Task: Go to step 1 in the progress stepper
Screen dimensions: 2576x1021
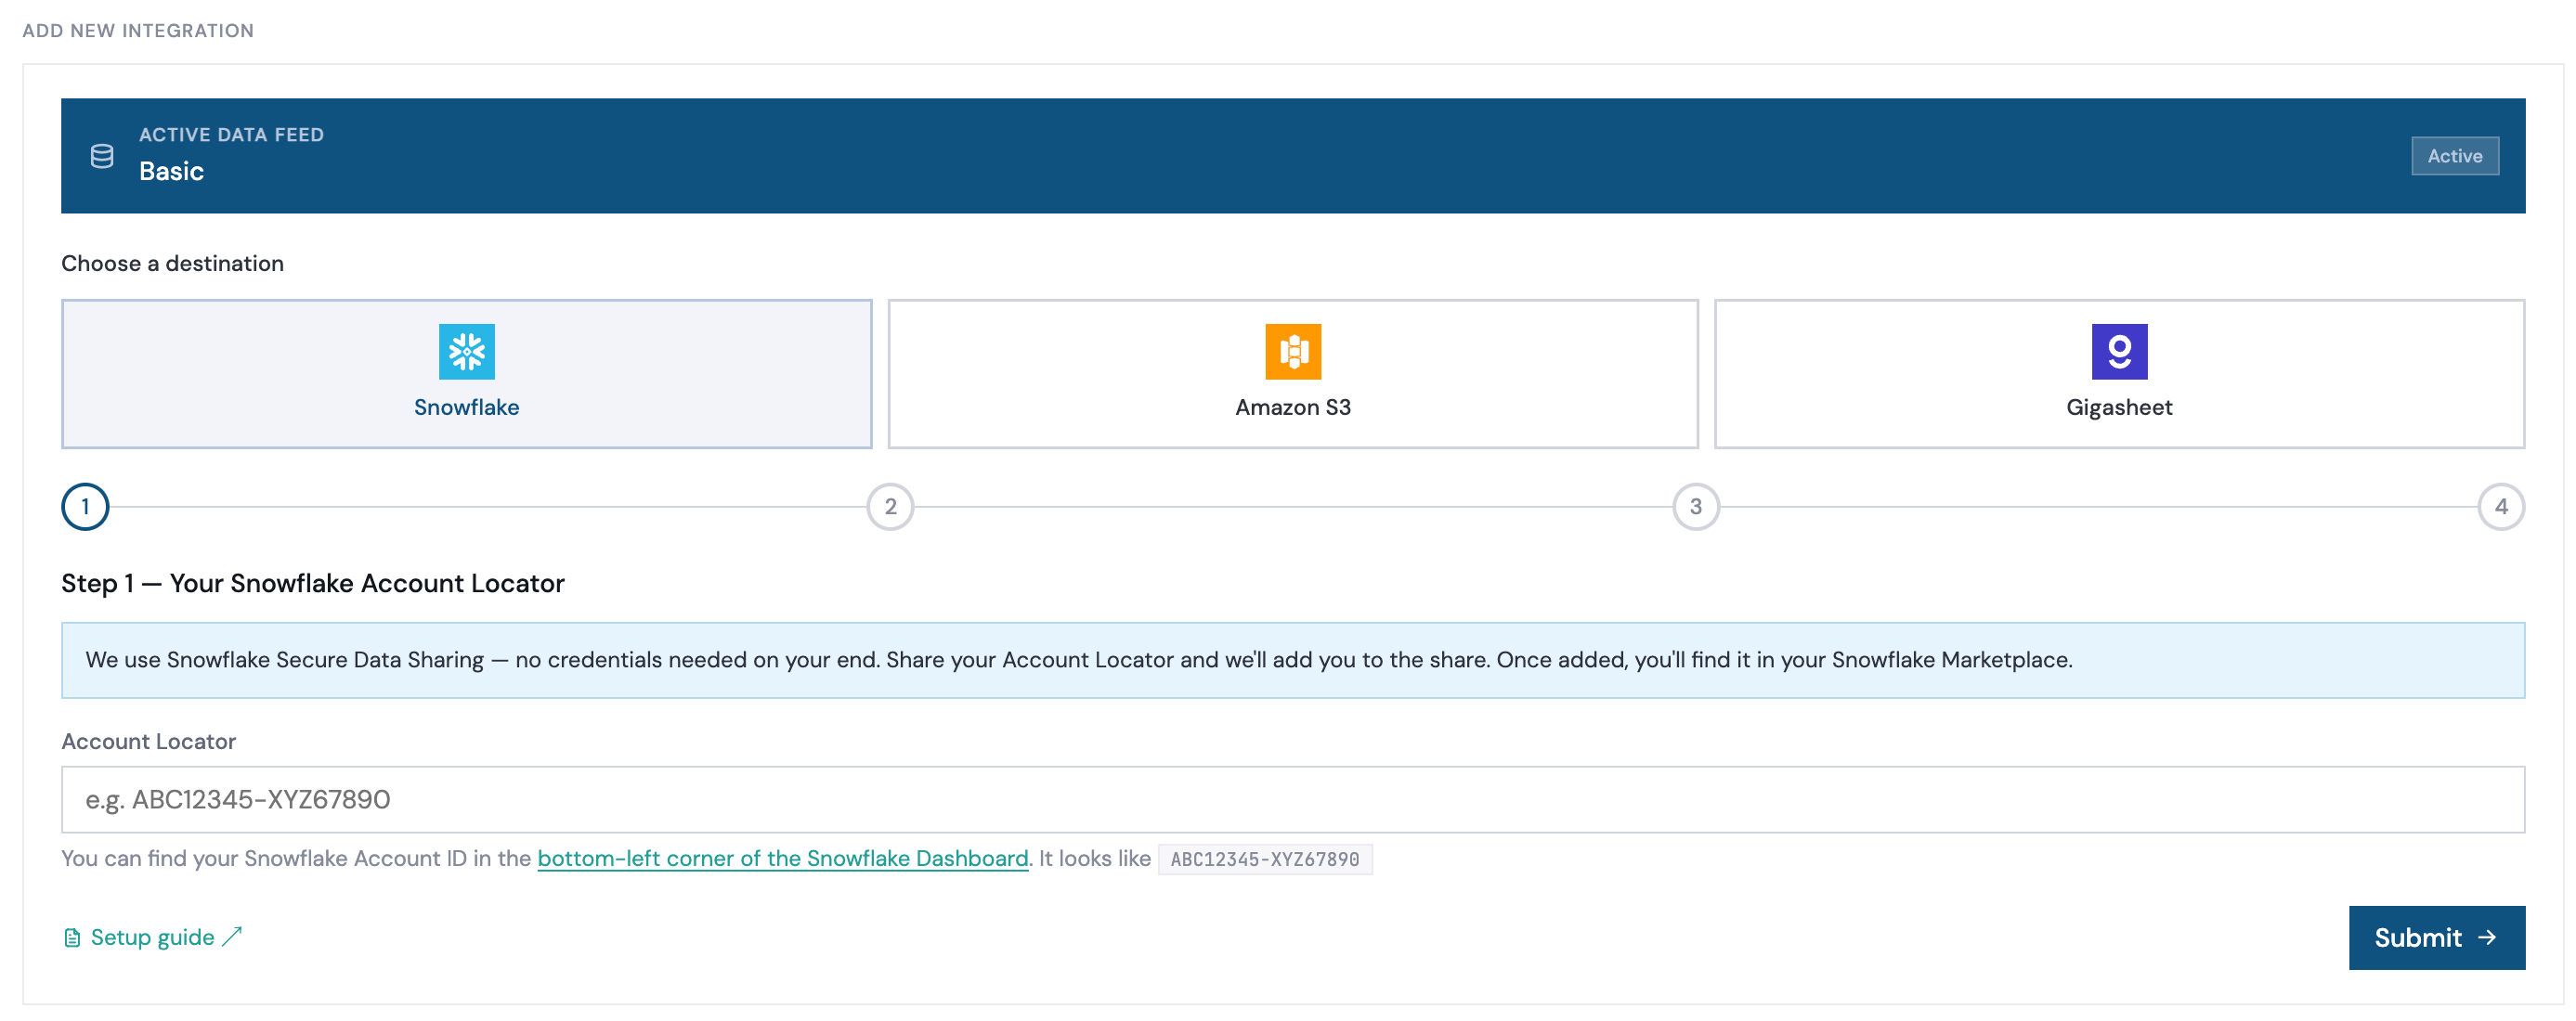Action: 85,507
